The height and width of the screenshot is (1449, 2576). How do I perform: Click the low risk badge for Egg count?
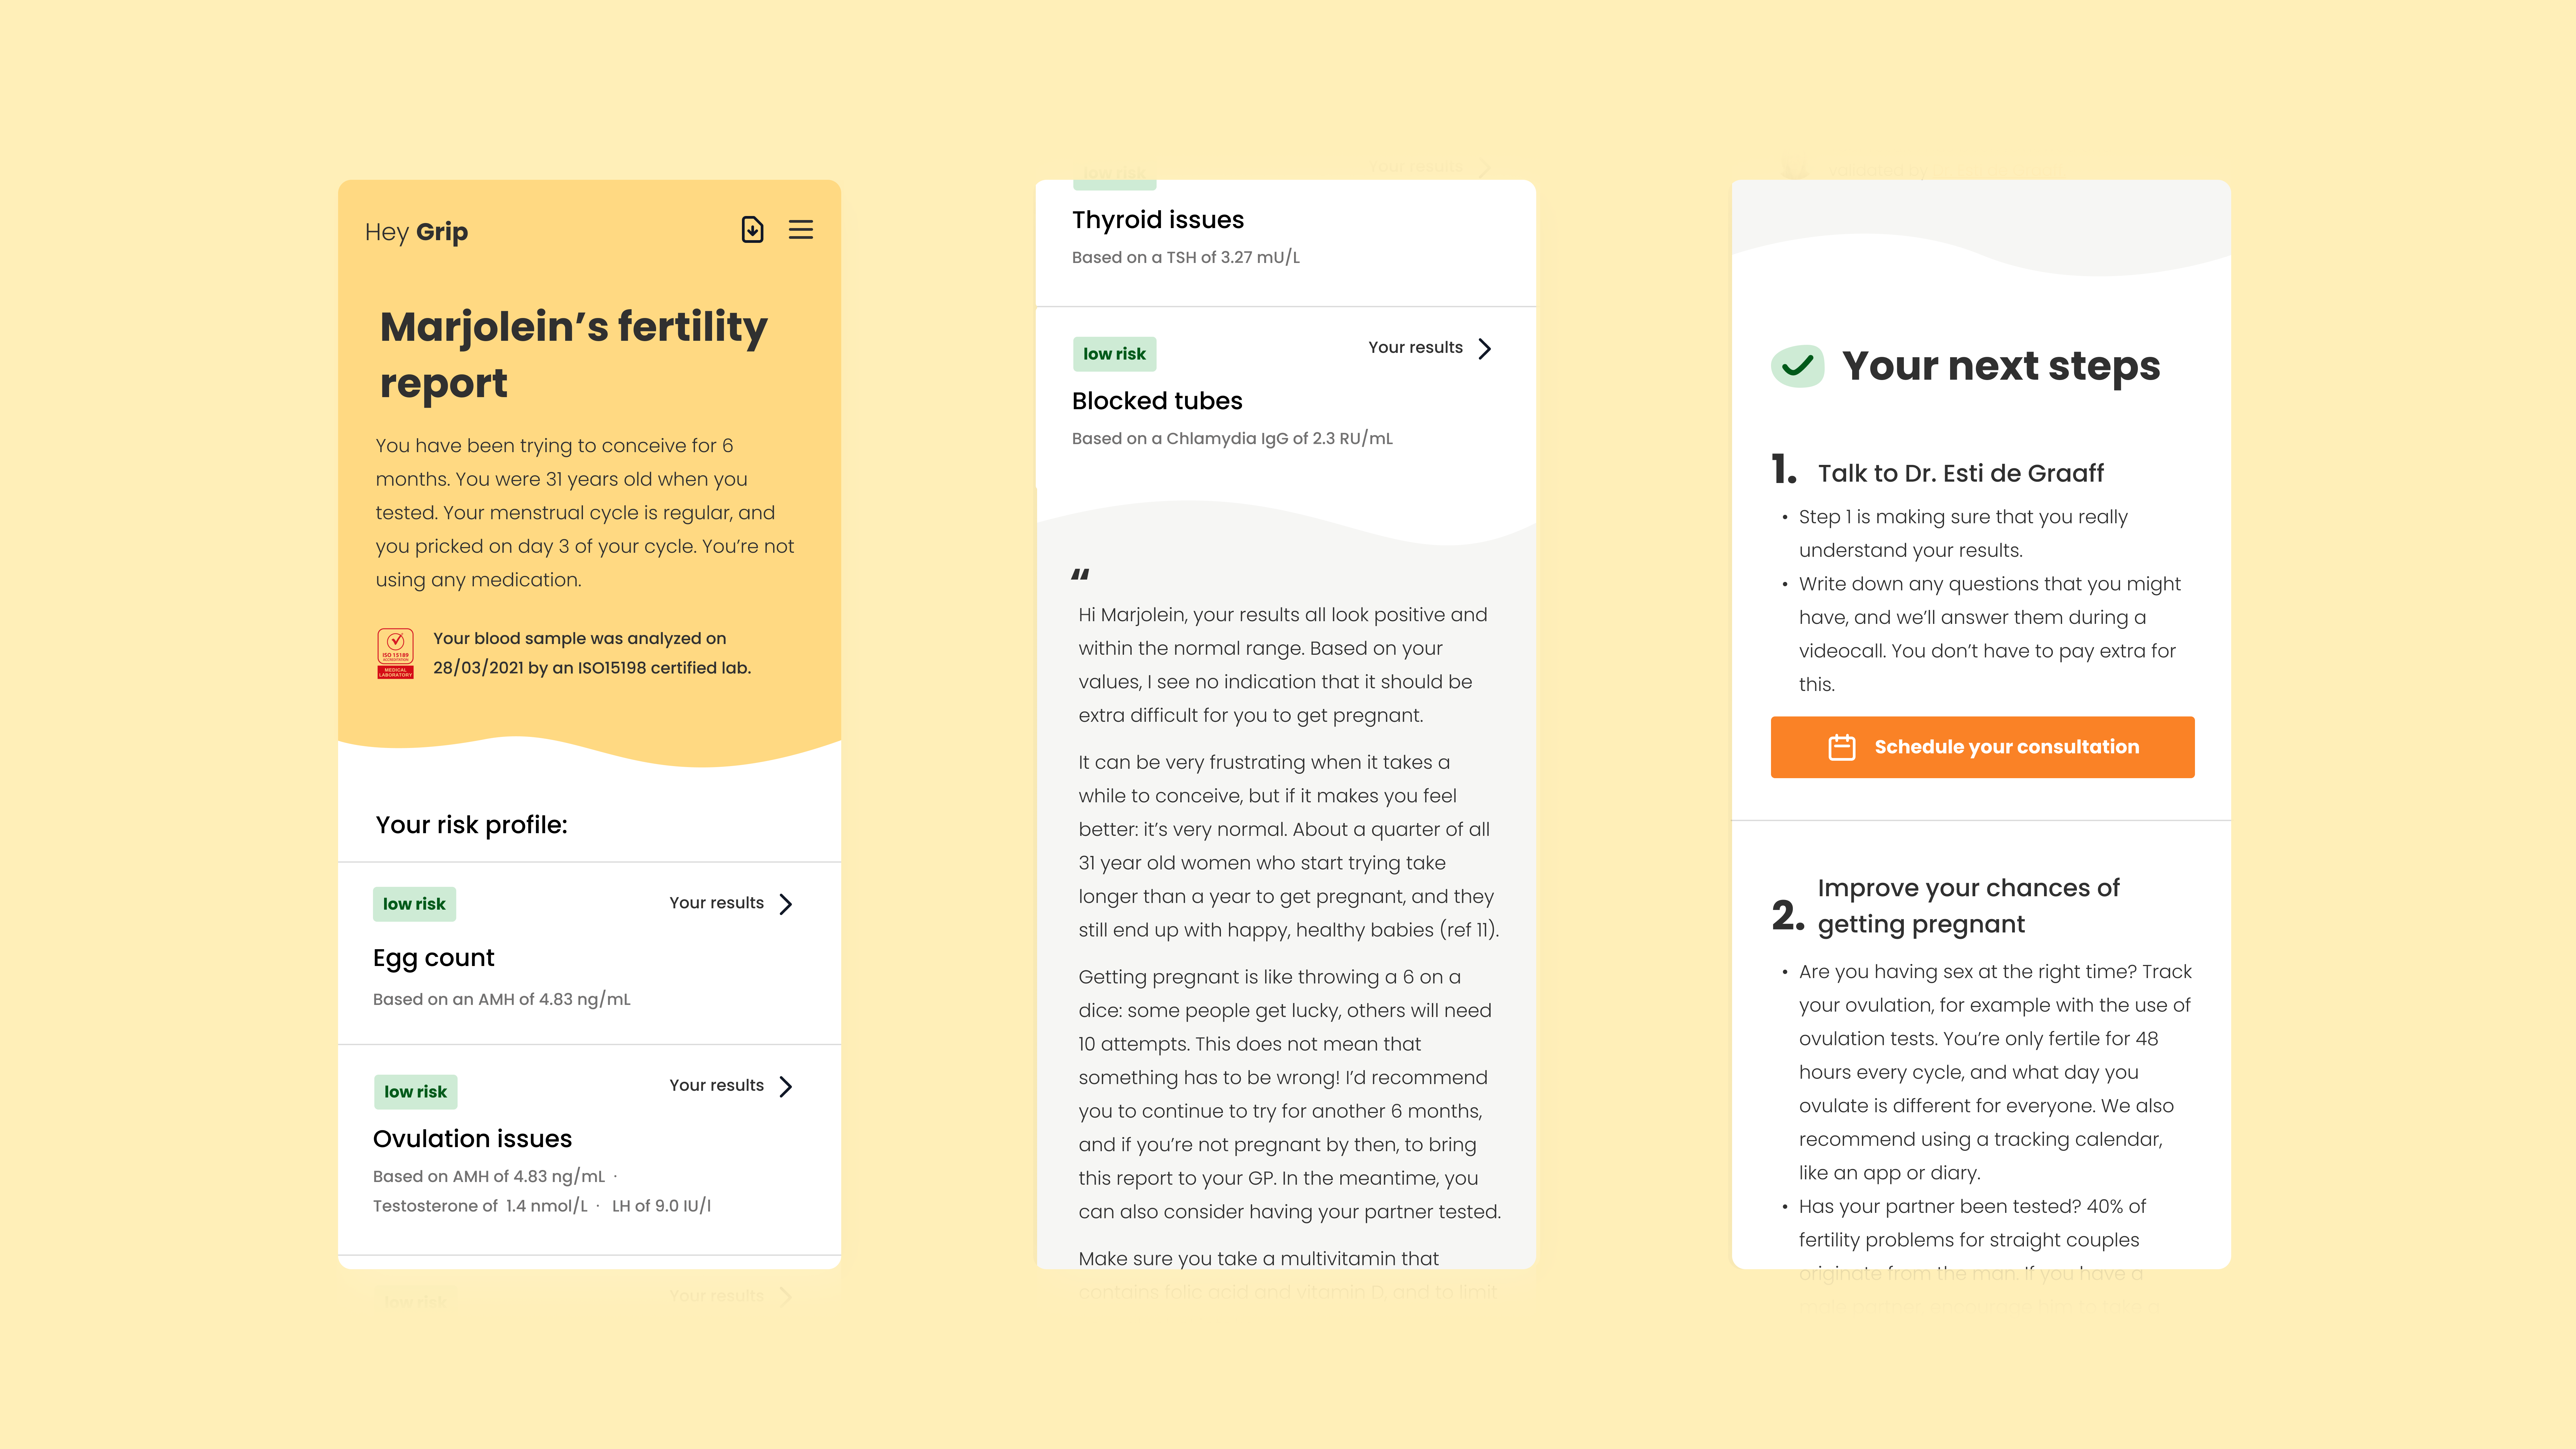pyautogui.click(x=414, y=904)
